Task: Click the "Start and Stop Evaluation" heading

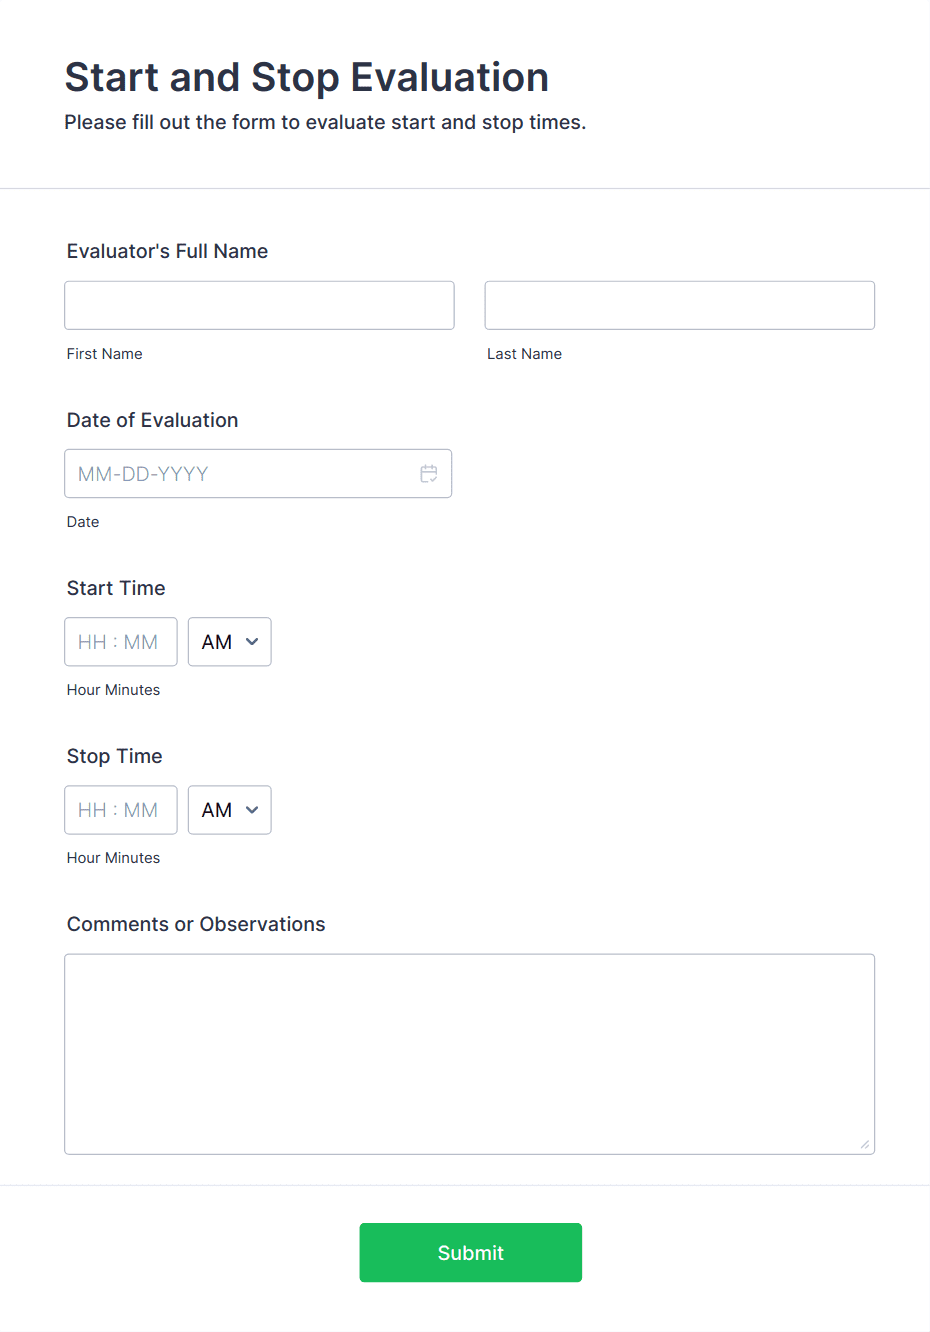Action: click(307, 77)
